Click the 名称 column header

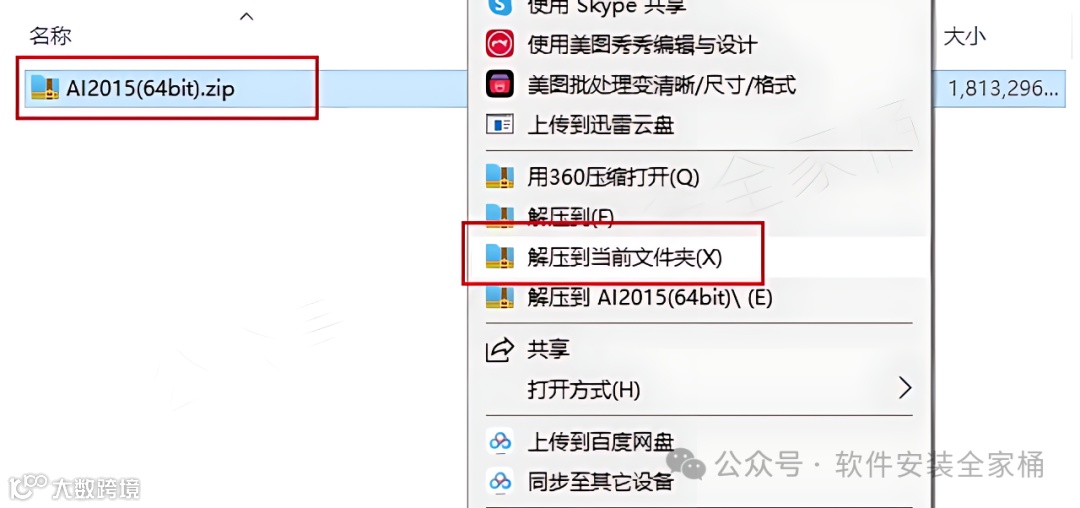click(x=50, y=36)
